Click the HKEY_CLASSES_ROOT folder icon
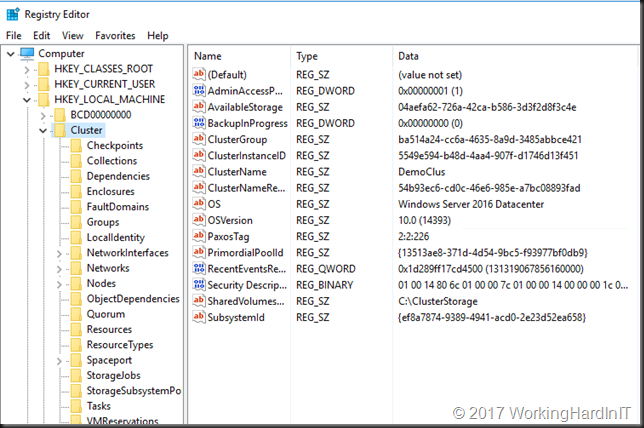The width and height of the screenshot is (644, 428). click(44, 69)
